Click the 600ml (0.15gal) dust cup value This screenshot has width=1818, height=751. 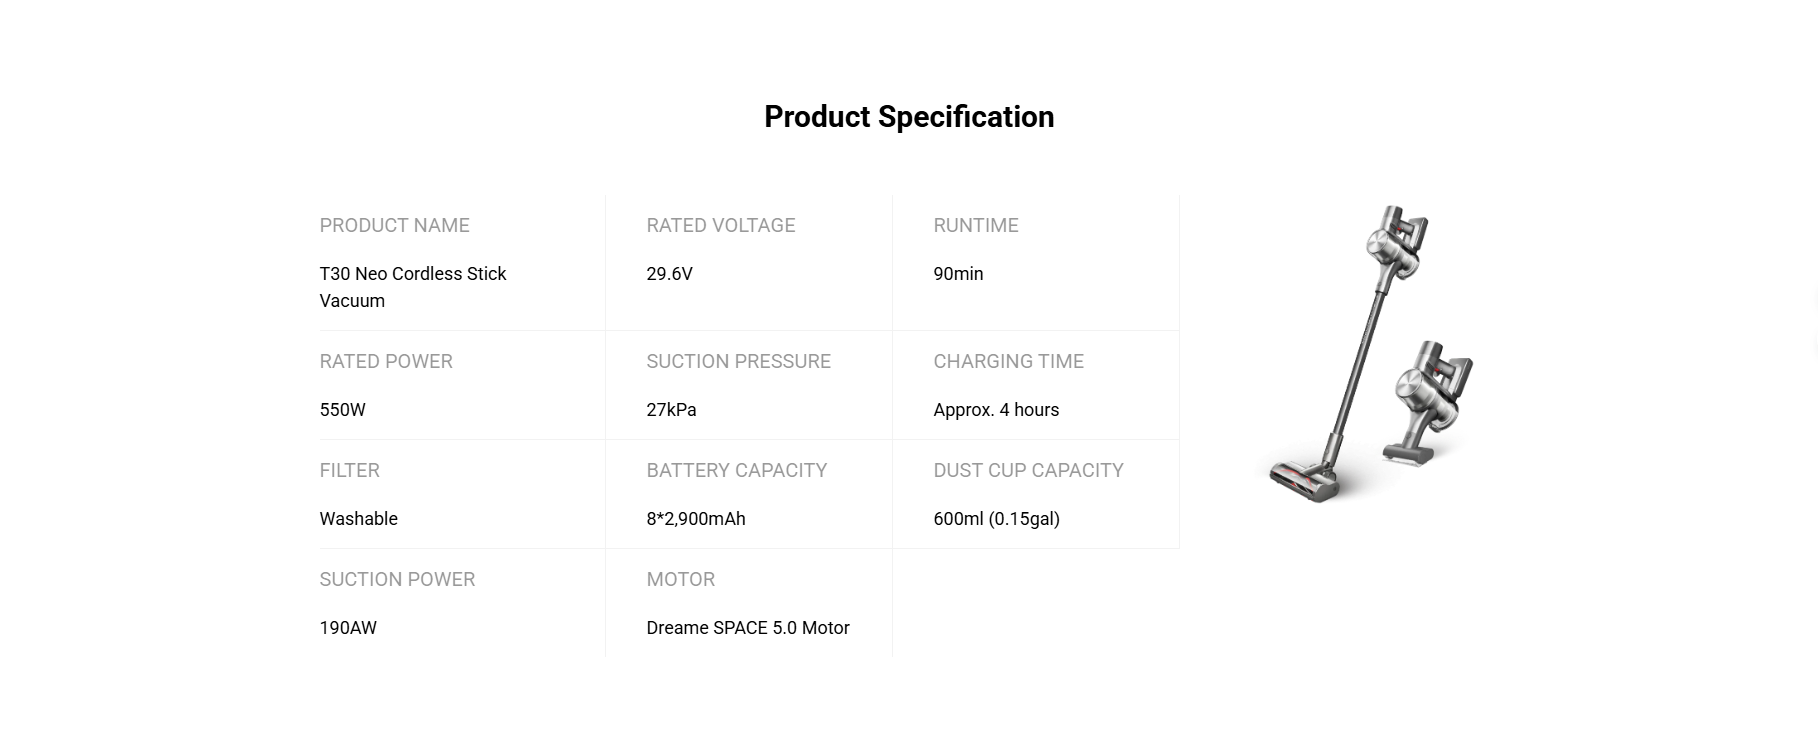996,519
